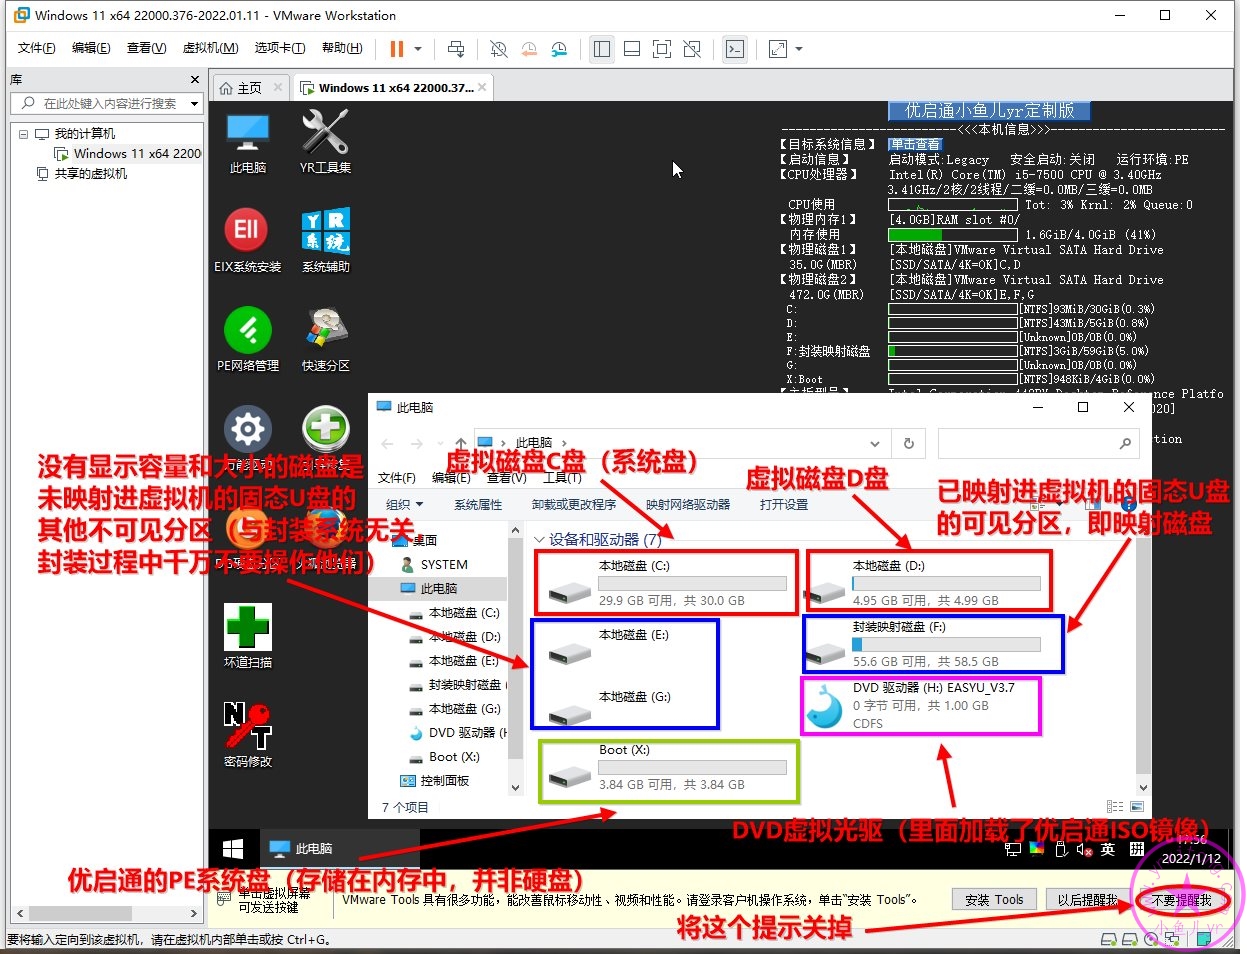Screen dimensions: 1247x954
Task: Open the Explorer address bar history dropdown
Action: point(875,443)
